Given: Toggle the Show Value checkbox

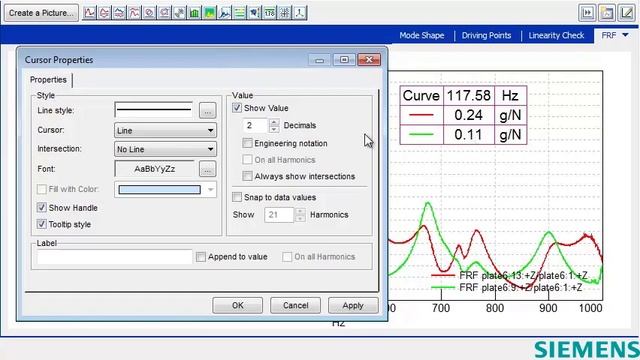Looking at the screenshot, I should point(237,108).
